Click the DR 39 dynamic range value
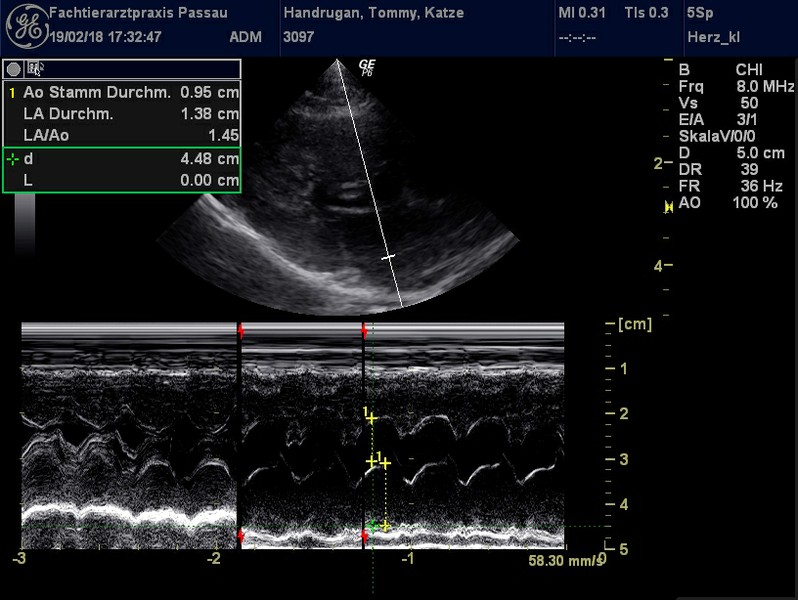The image size is (798, 600). [x=749, y=169]
